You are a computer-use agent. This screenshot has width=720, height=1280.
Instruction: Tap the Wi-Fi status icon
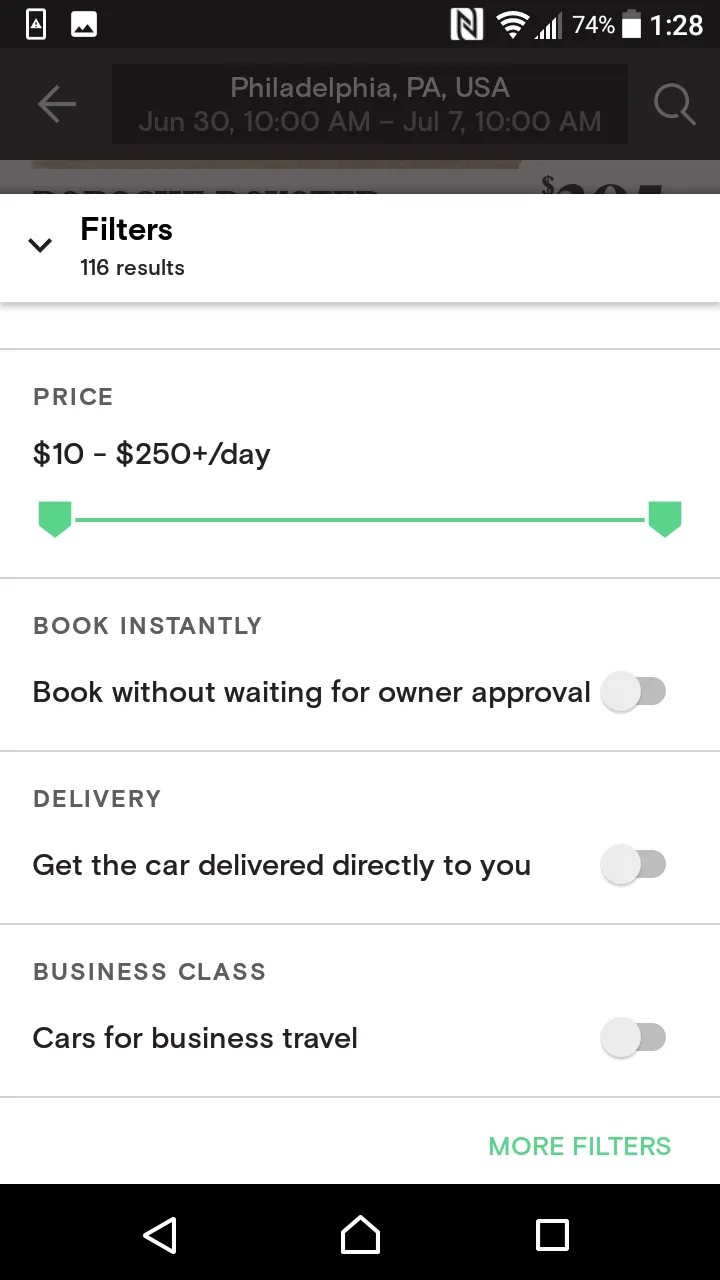(512, 25)
